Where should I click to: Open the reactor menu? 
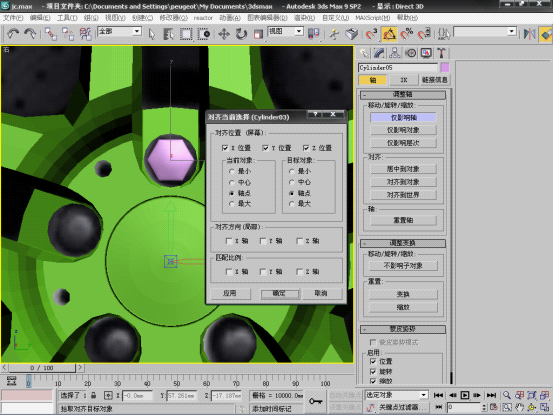[x=203, y=18]
